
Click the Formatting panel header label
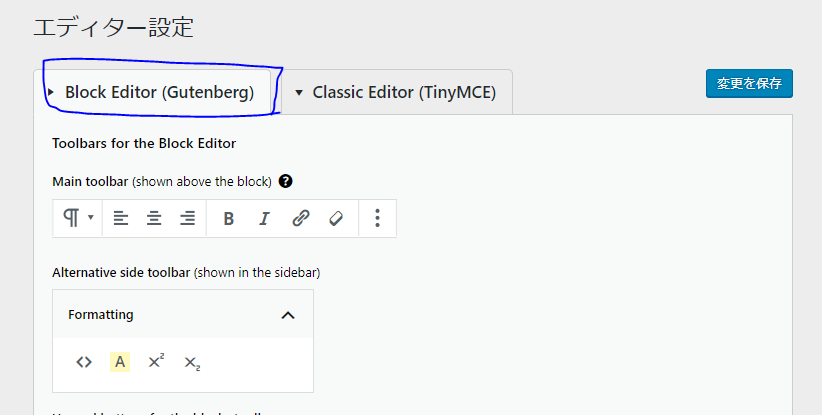(101, 314)
